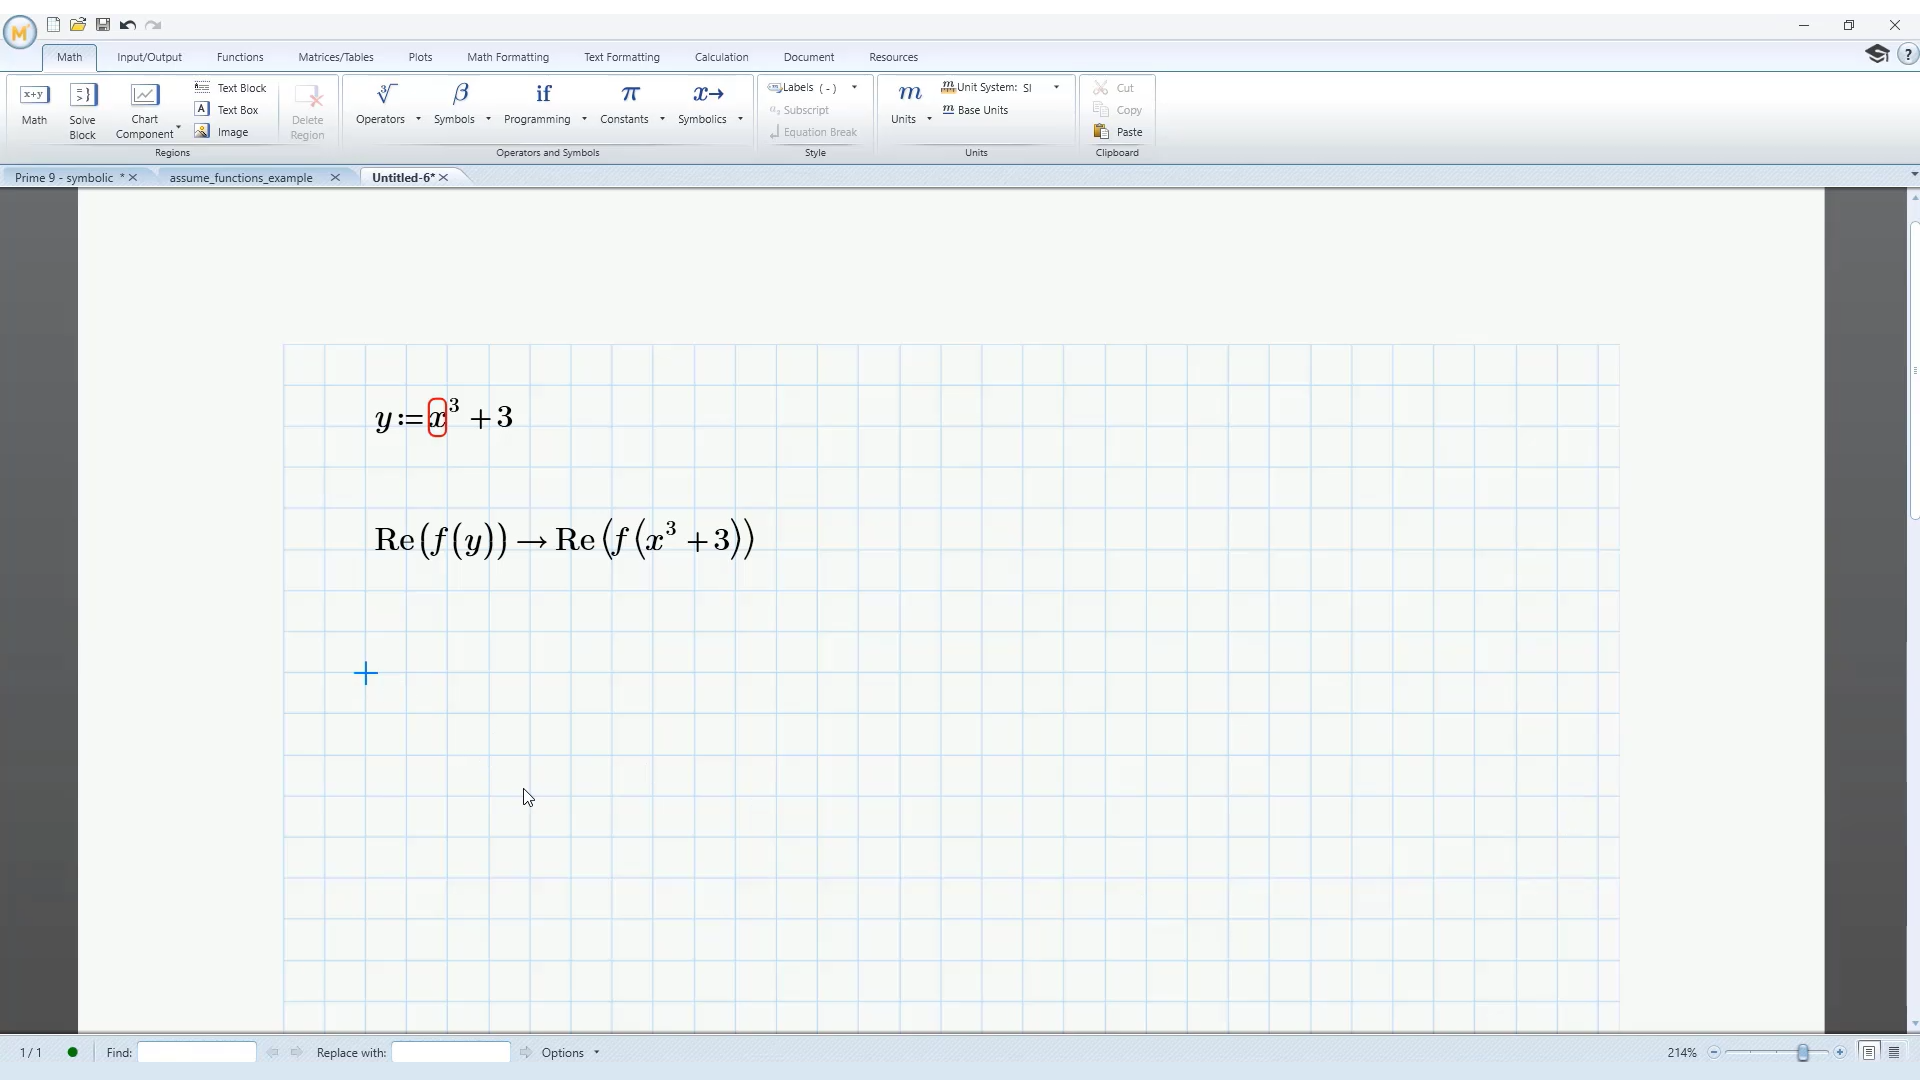
Task: Open the learning connector graduation cap icon
Action: [x=1877, y=54]
